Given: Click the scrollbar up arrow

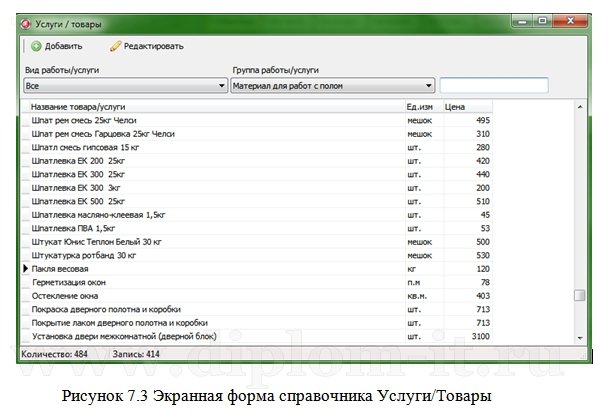Looking at the screenshot, I should [580, 107].
